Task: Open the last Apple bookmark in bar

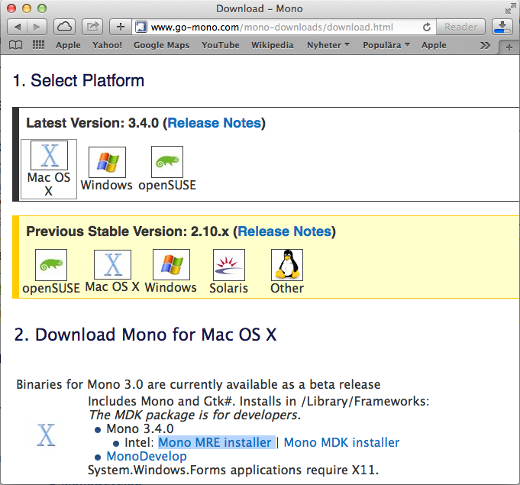Action: (x=434, y=45)
